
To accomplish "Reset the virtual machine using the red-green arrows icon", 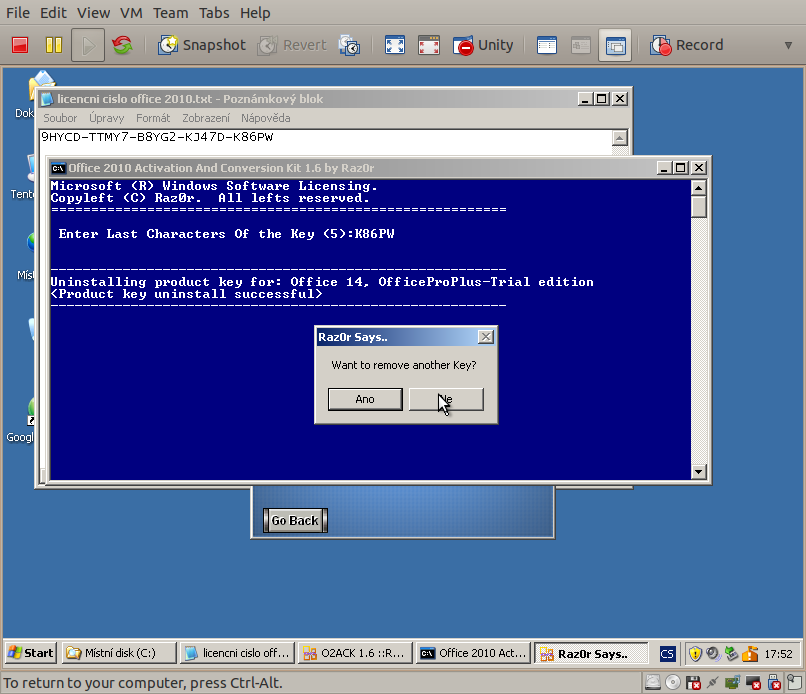I will [122, 45].
